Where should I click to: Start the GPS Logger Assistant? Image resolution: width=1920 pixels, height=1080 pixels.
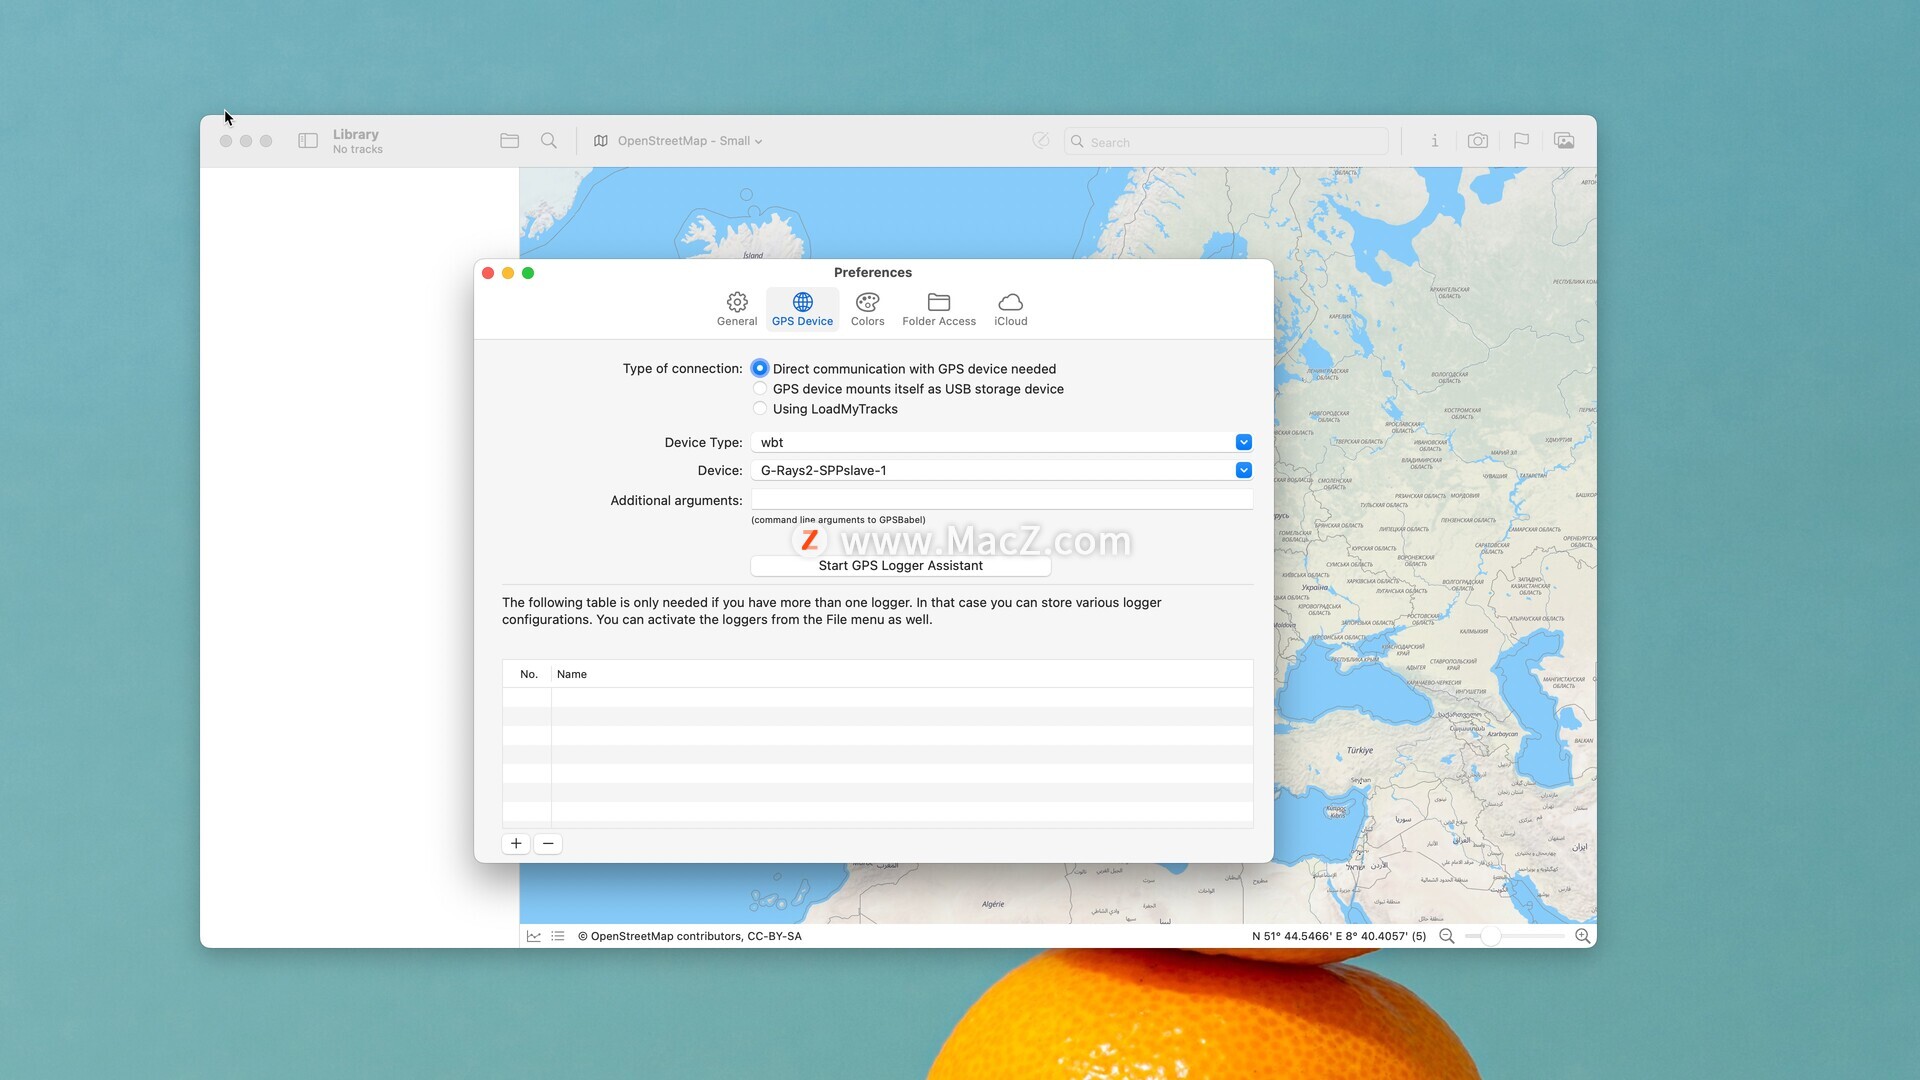tap(900, 566)
